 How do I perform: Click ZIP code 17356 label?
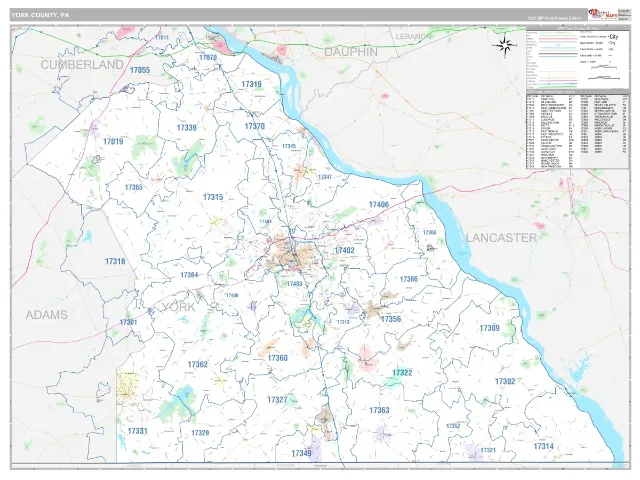click(391, 319)
